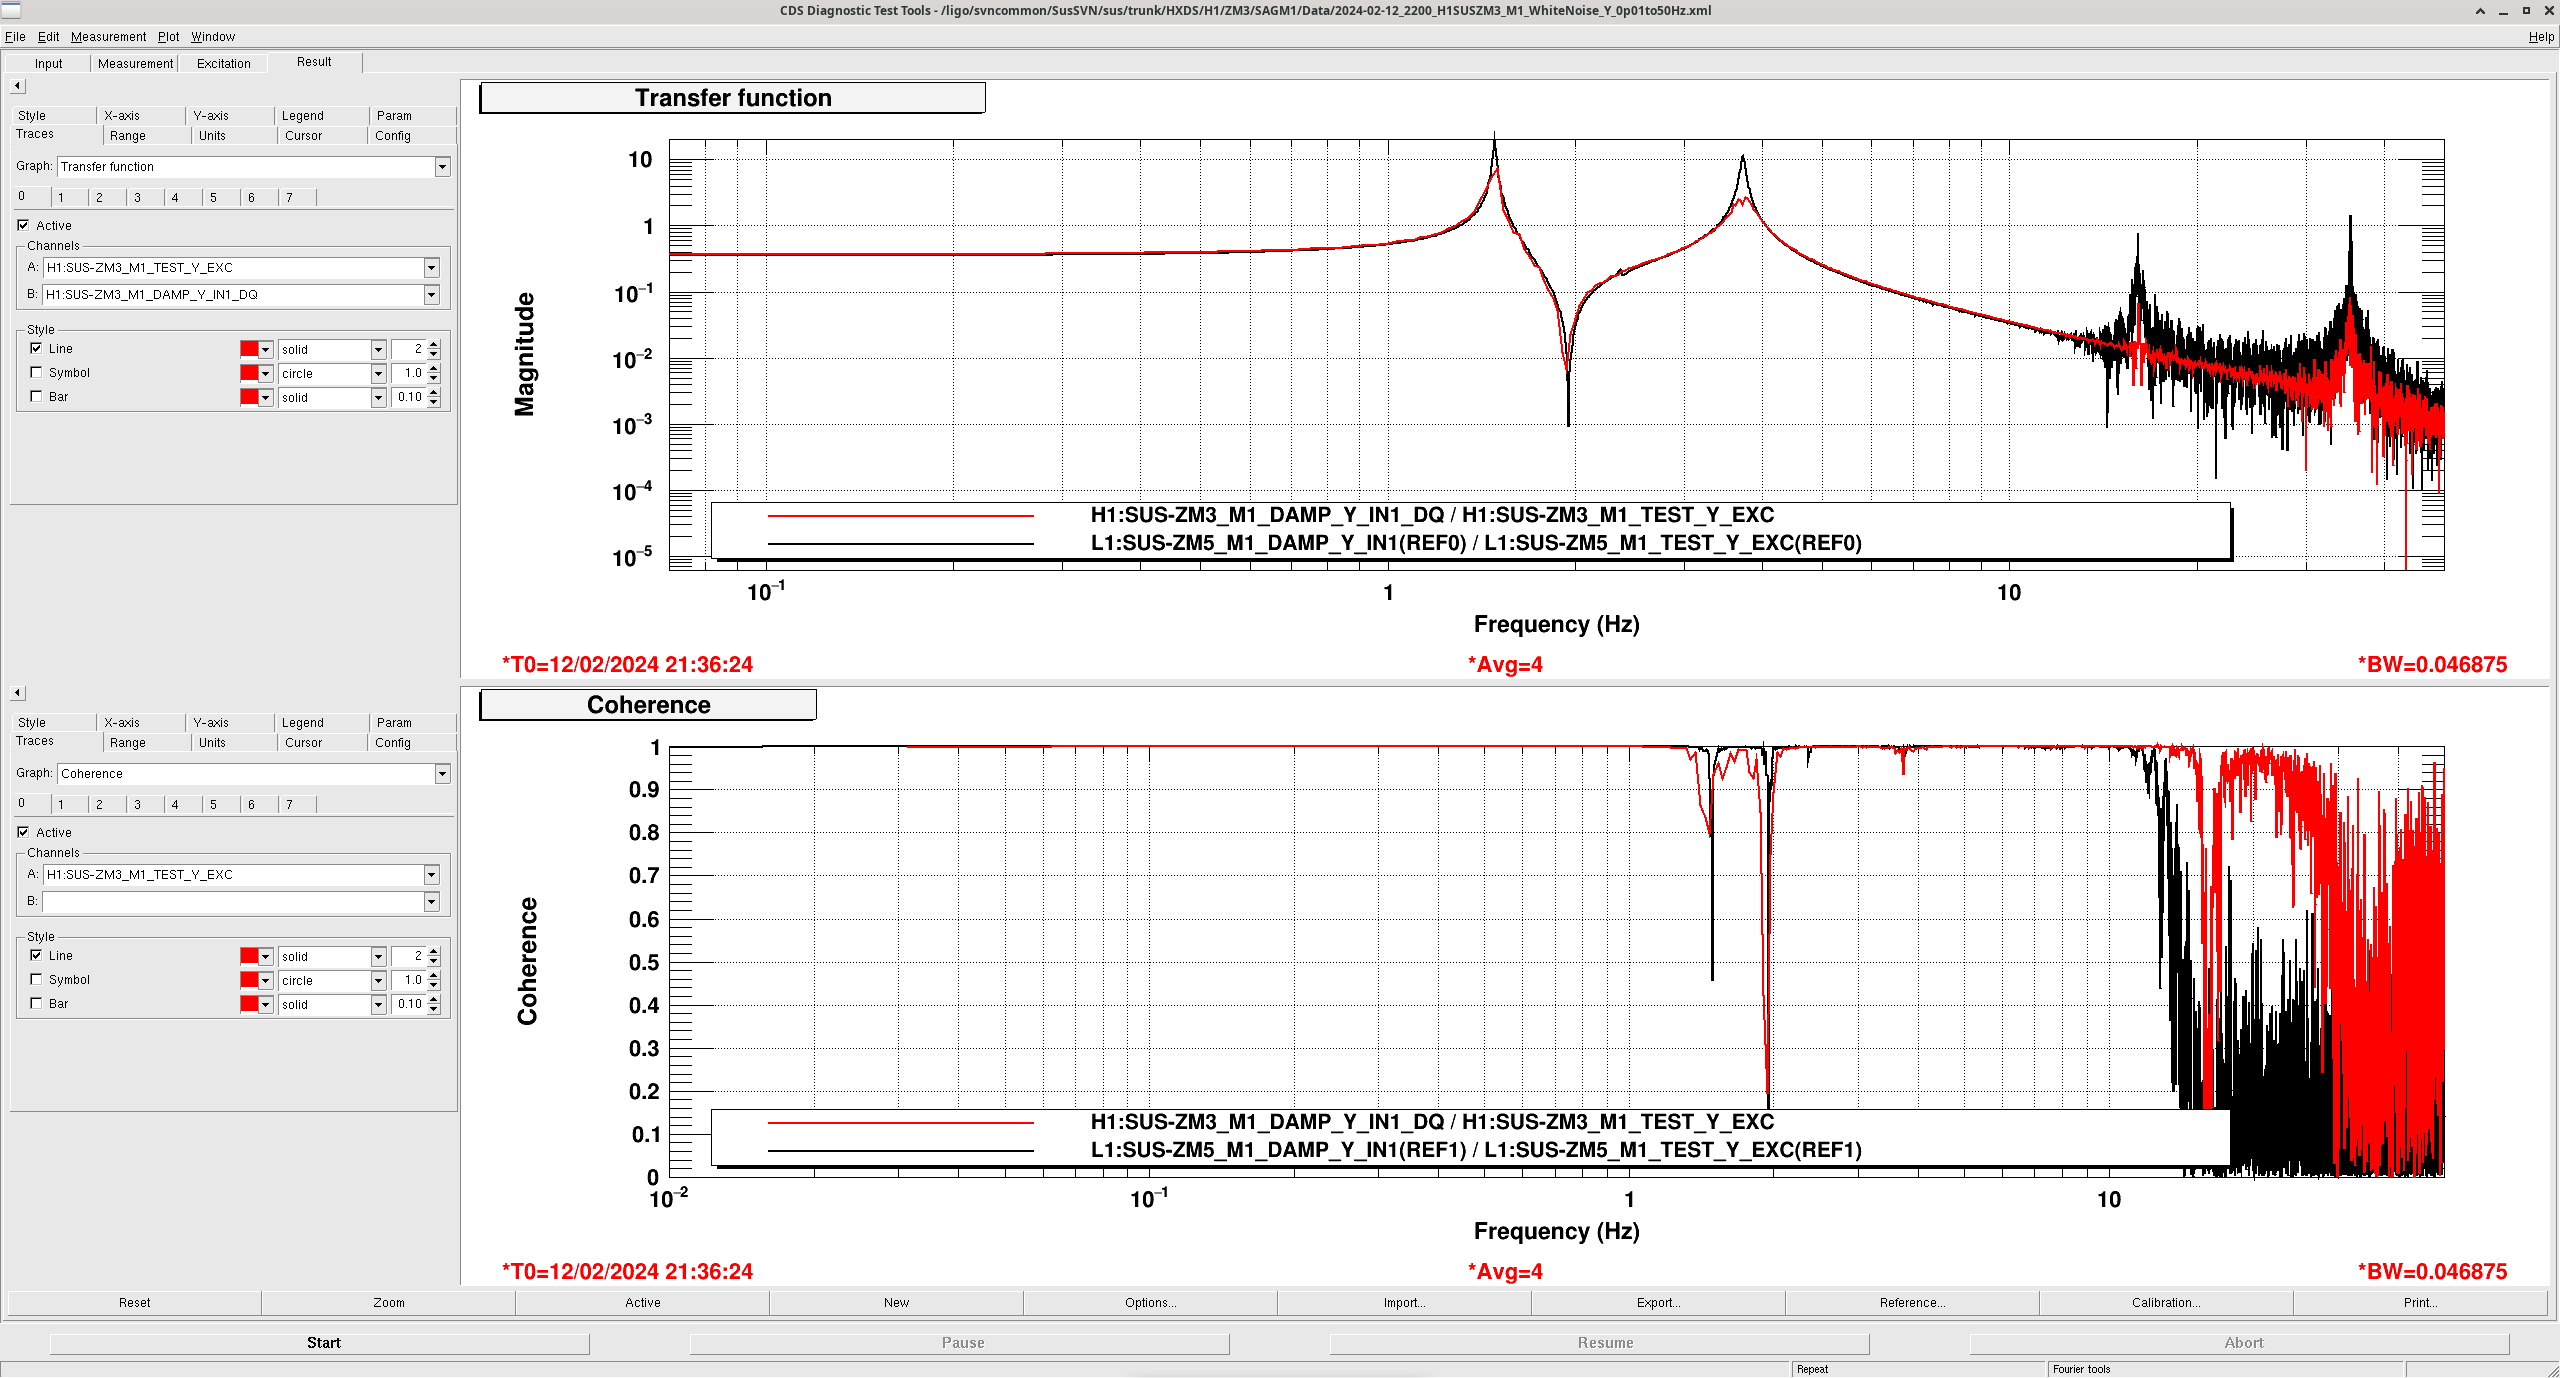Increase upper Line width stepper
2560x1378 pixels.
point(434,345)
